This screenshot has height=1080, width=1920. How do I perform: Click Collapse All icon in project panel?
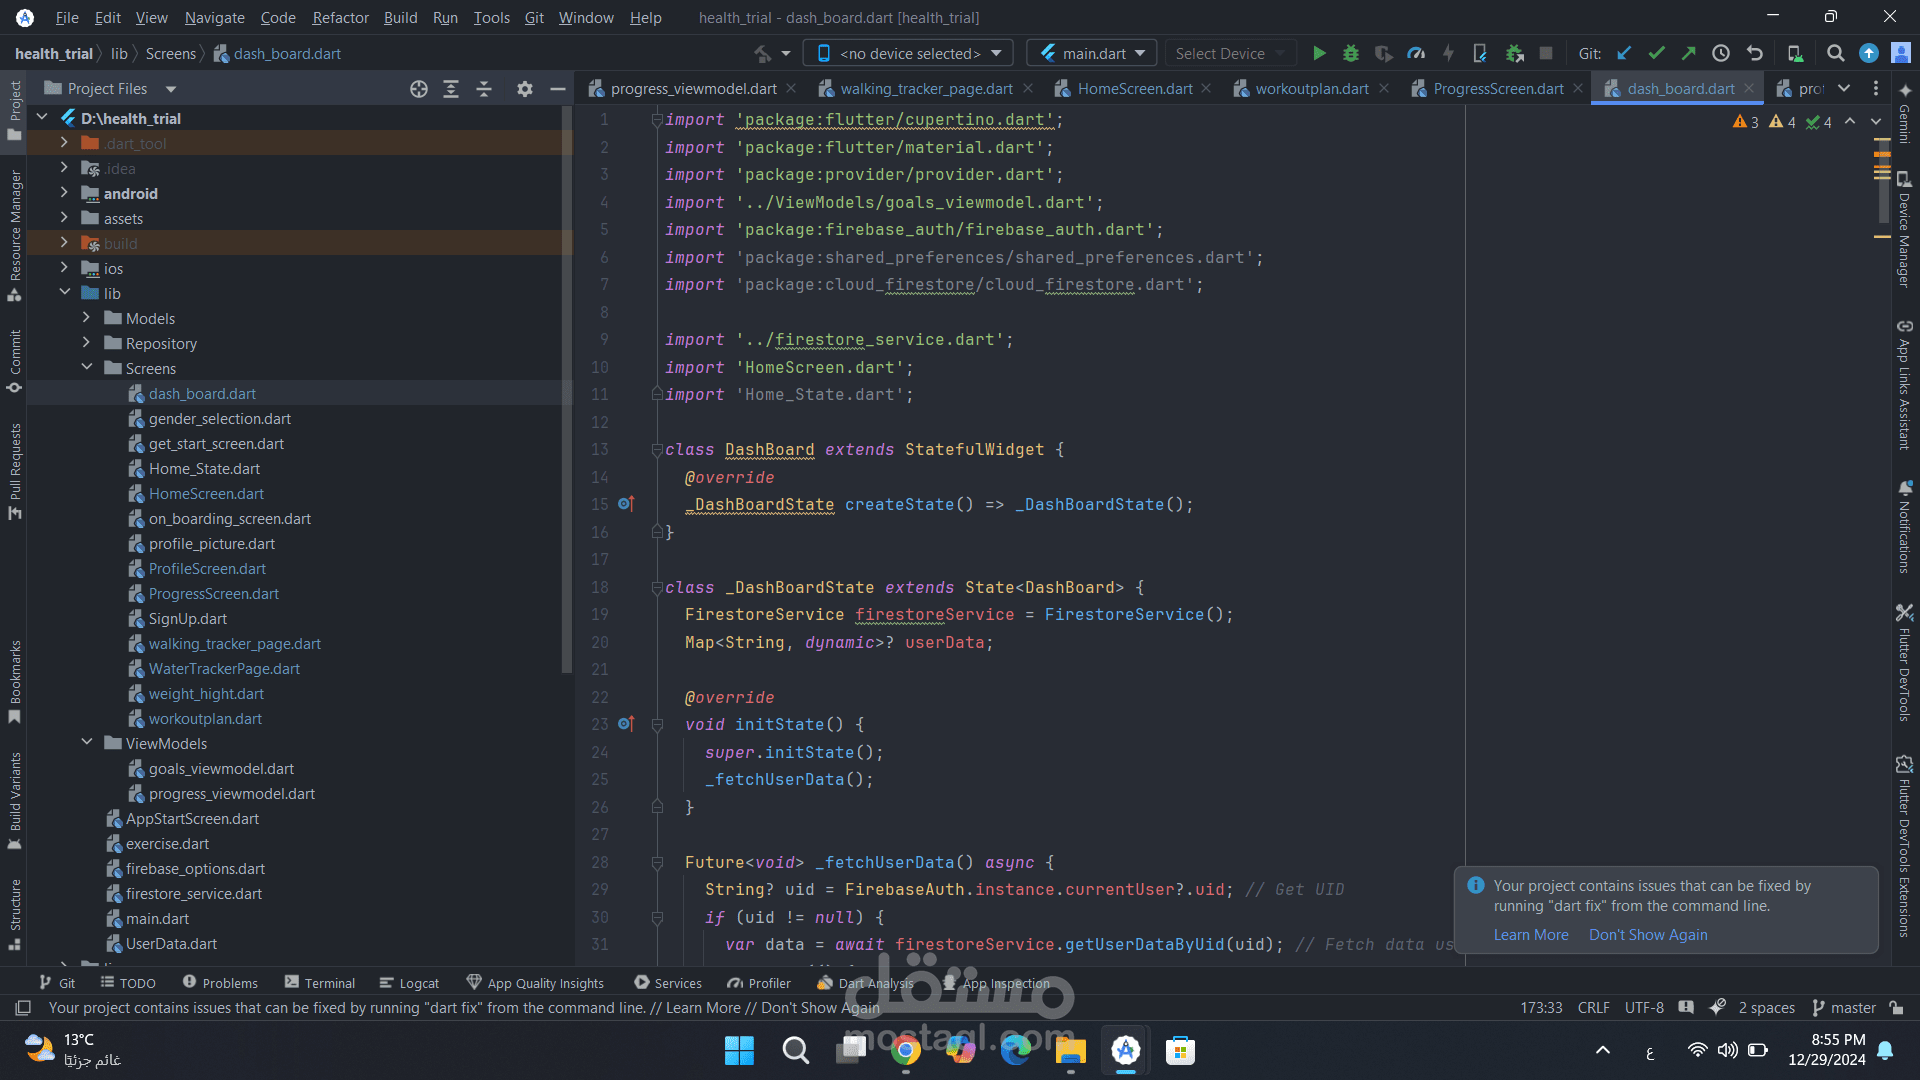(484, 89)
